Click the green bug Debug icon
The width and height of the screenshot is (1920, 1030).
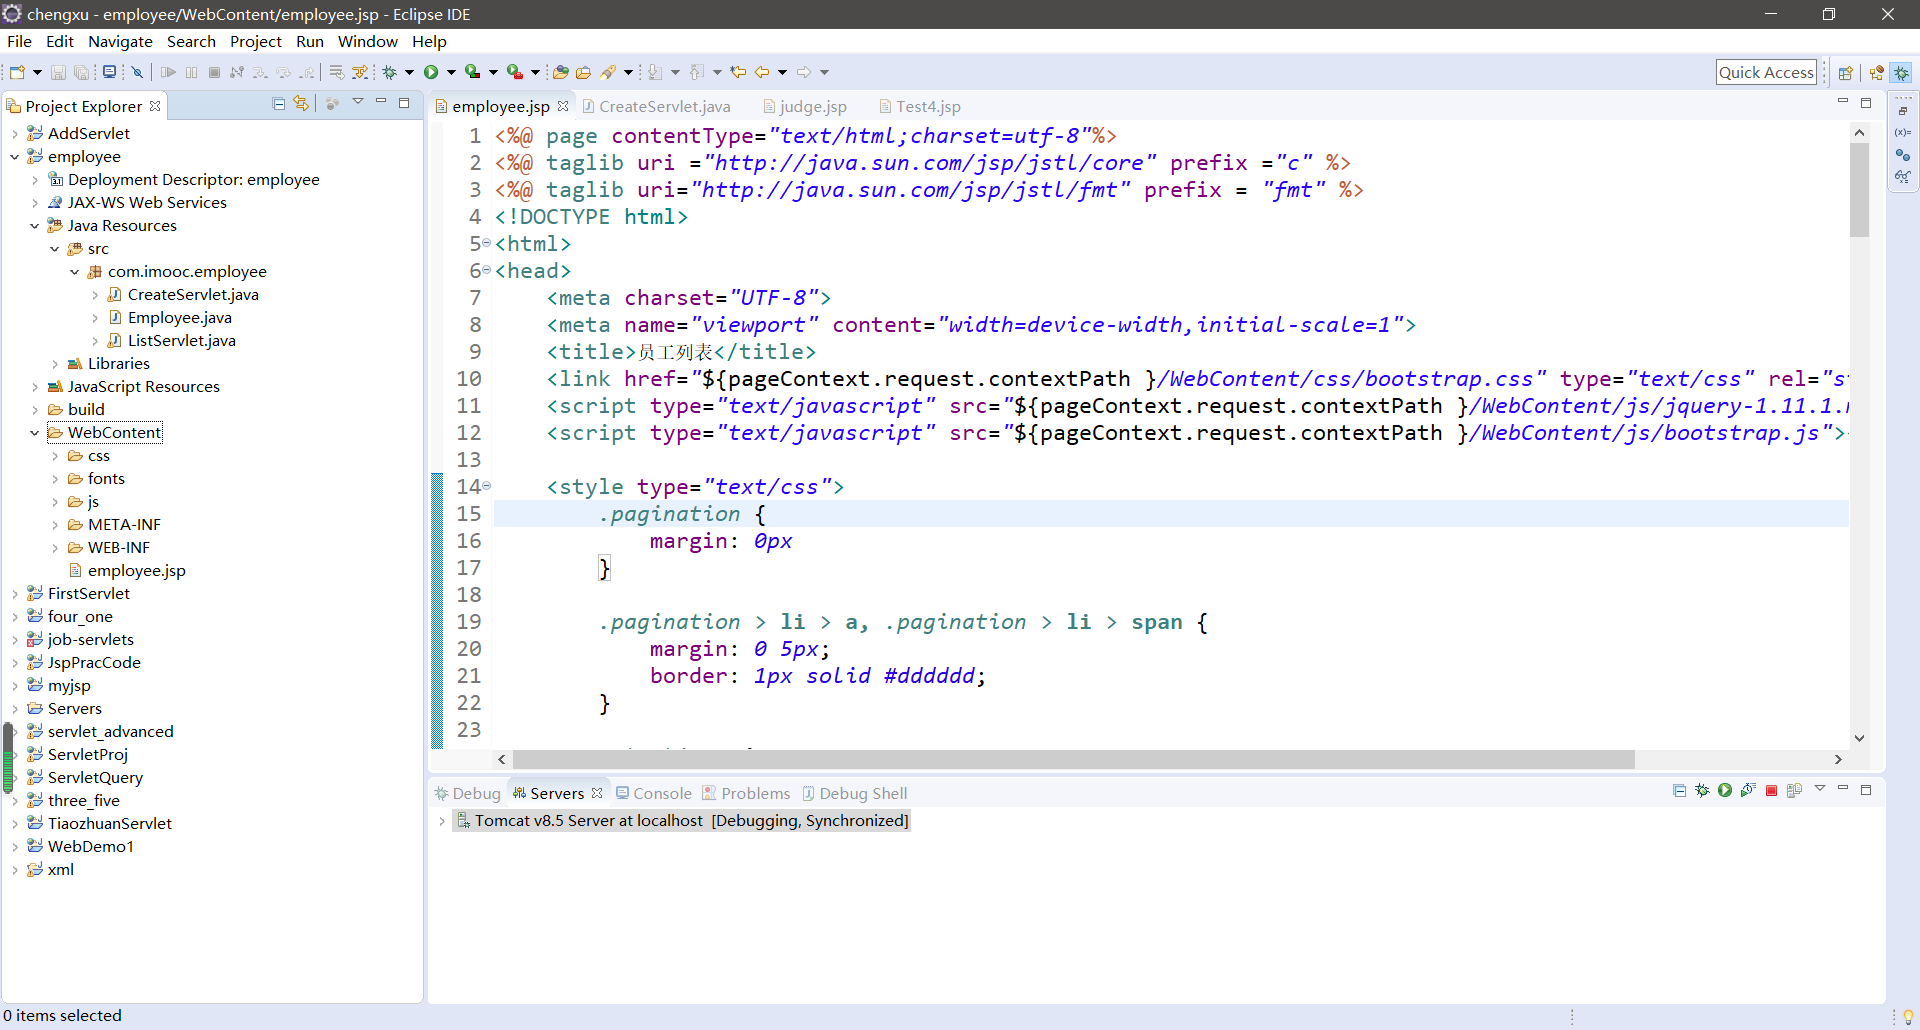pyautogui.click(x=390, y=72)
